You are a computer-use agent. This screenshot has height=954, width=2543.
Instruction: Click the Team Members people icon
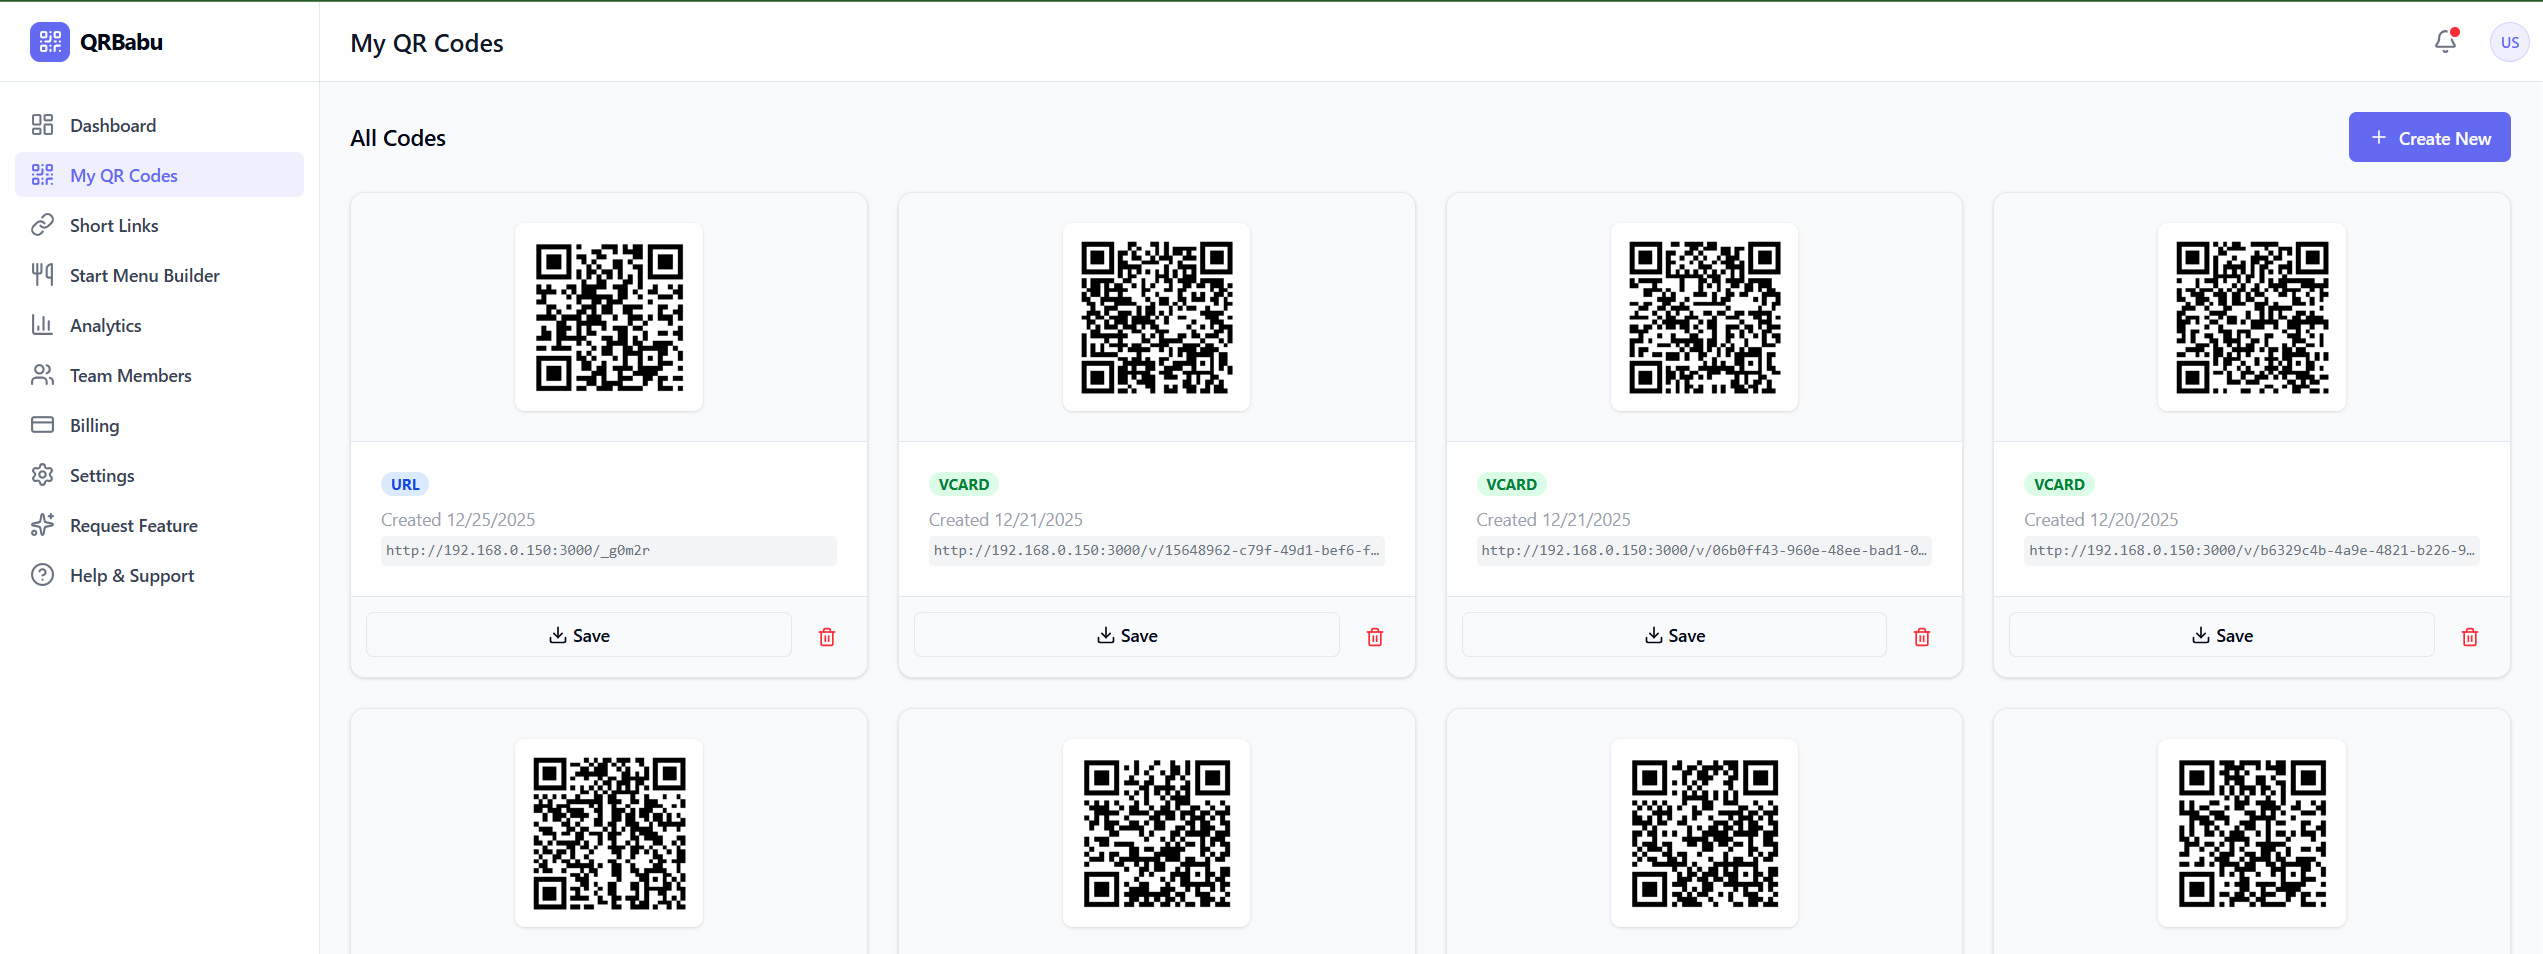point(42,375)
